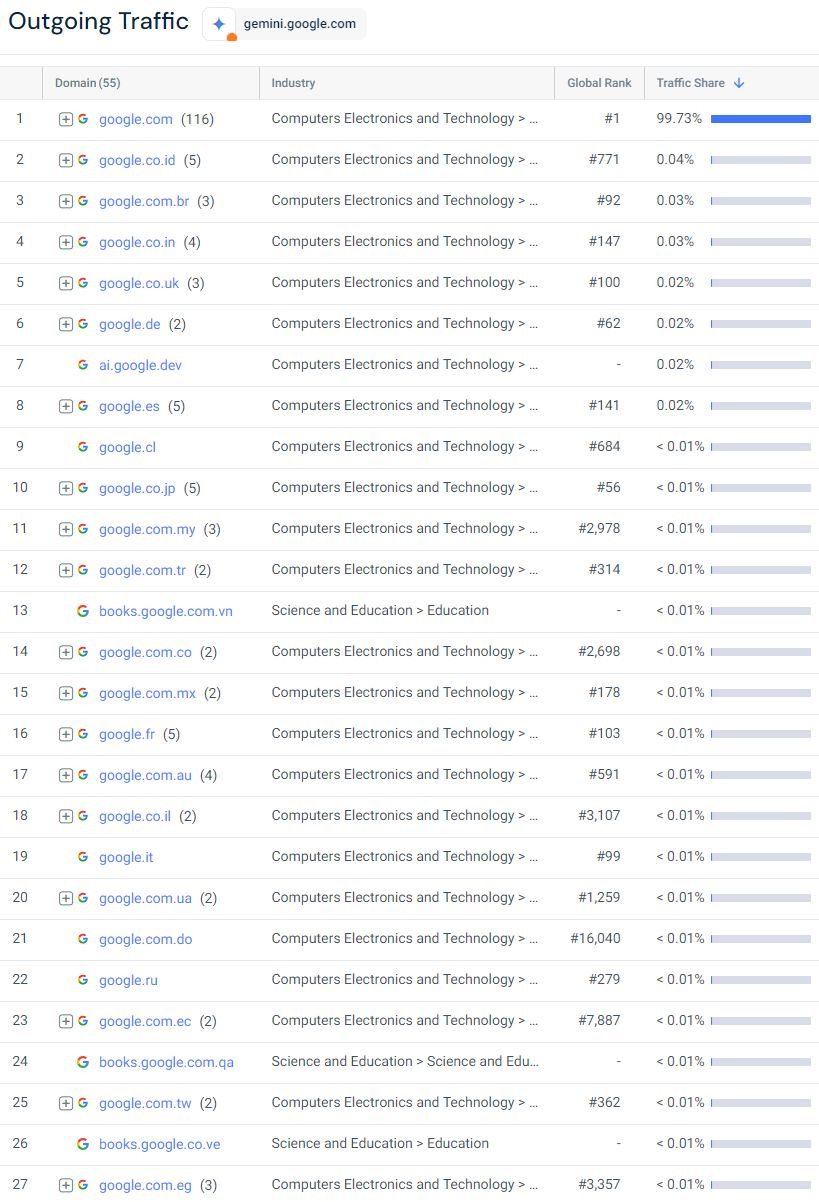Click the traffic share bar for google.com
Screen dimensions: 819x1202
(761, 119)
